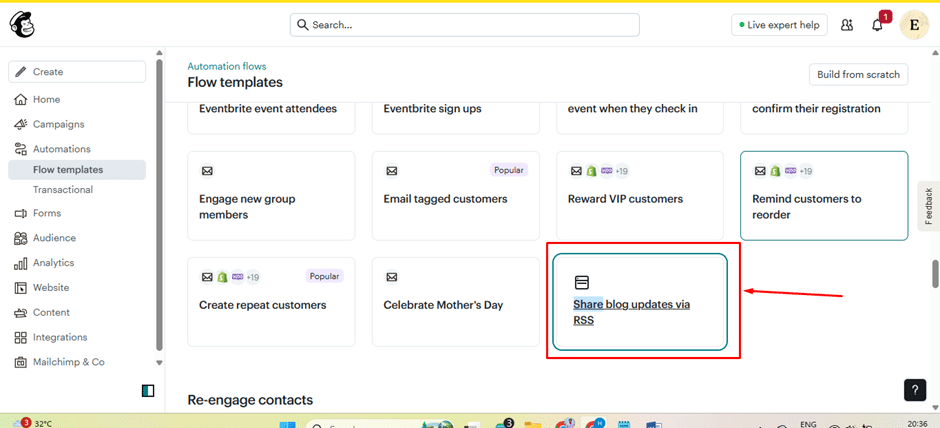Viewport: 940px width, 428px height.
Task: Click the Create button in sidebar
Action: (77, 72)
